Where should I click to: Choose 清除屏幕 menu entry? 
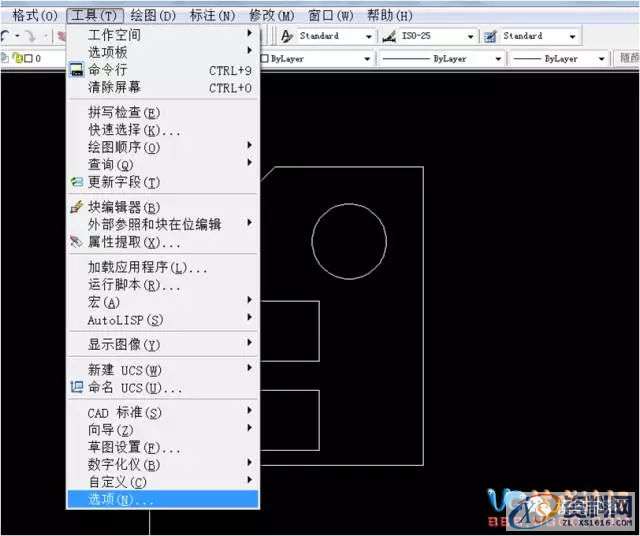point(162,87)
